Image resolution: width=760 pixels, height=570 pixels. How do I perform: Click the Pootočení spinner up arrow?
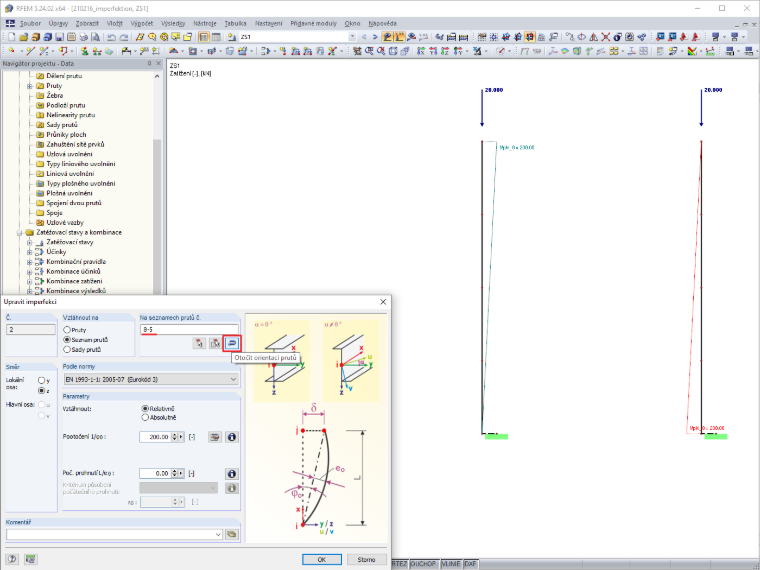(x=174, y=435)
